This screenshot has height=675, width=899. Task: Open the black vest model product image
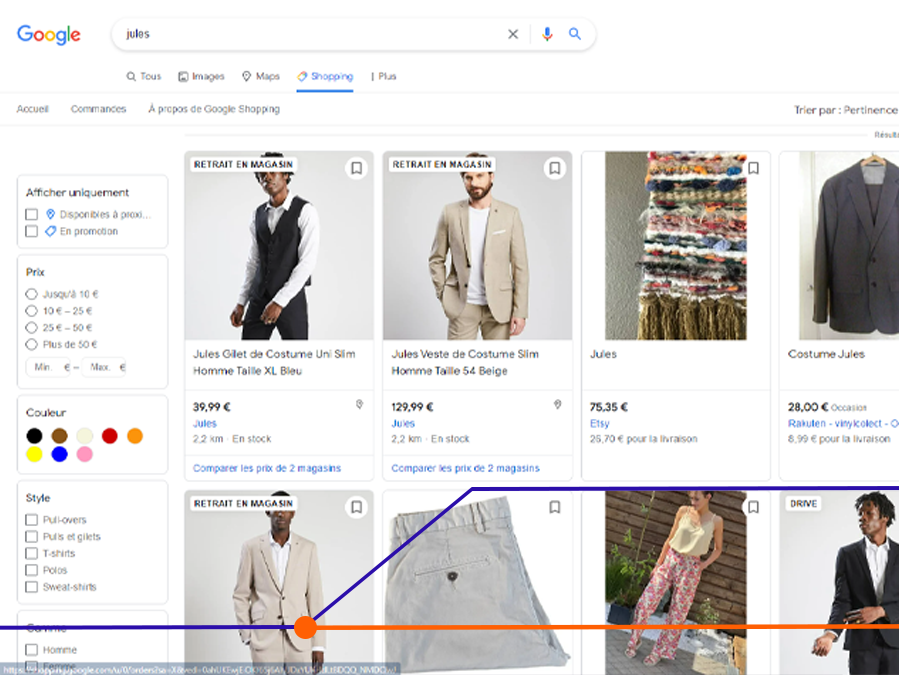point(279,245)
